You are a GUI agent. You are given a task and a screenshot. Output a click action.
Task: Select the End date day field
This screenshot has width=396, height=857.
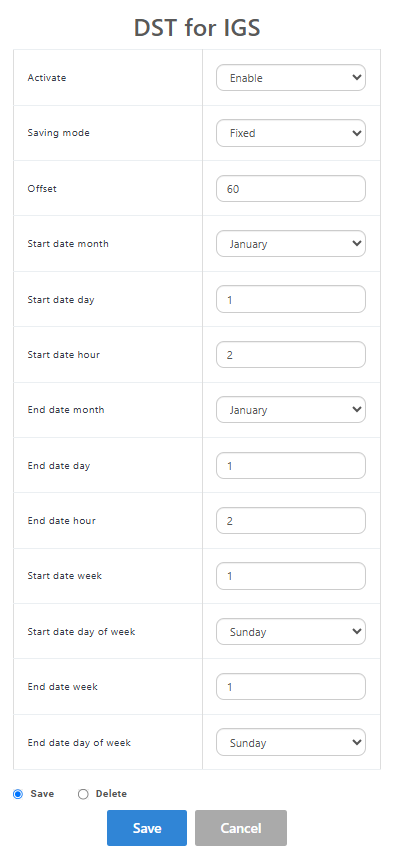291,466
